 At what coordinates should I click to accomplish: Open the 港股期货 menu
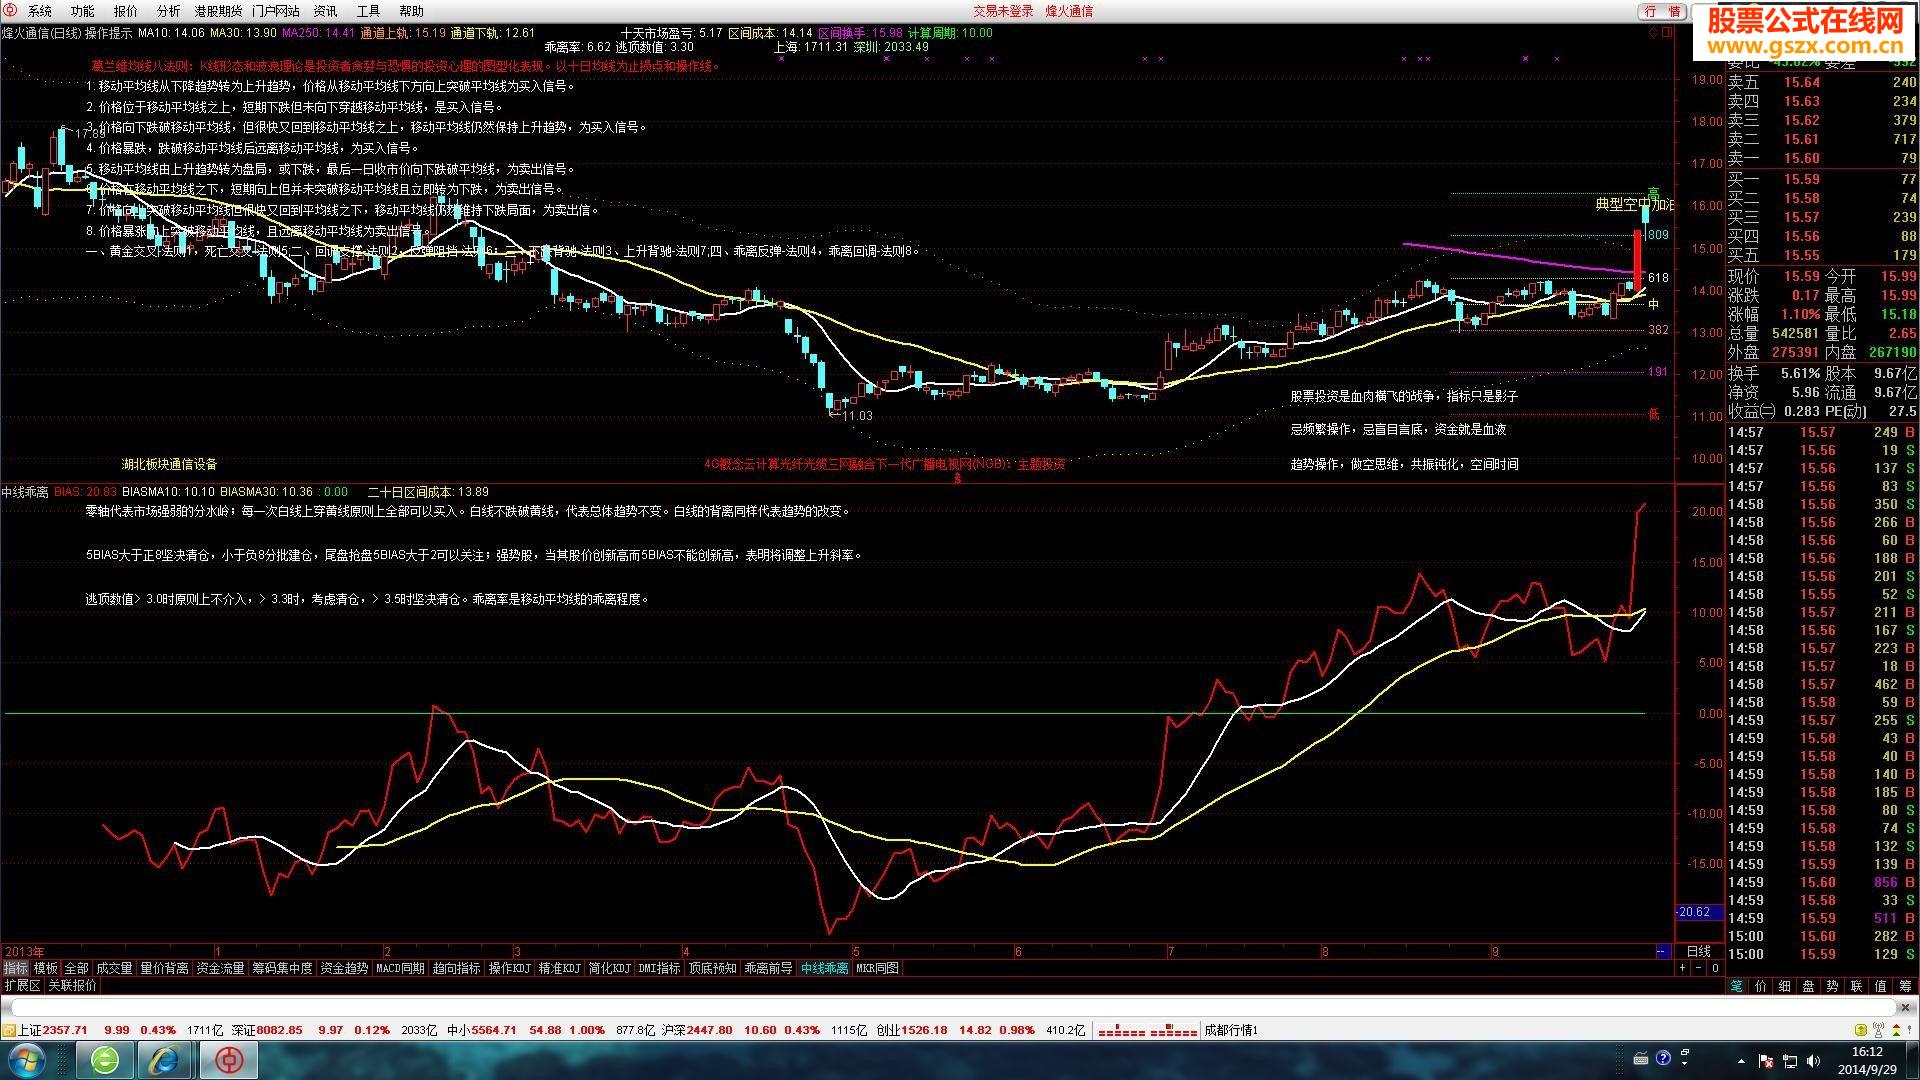point(218,11)
